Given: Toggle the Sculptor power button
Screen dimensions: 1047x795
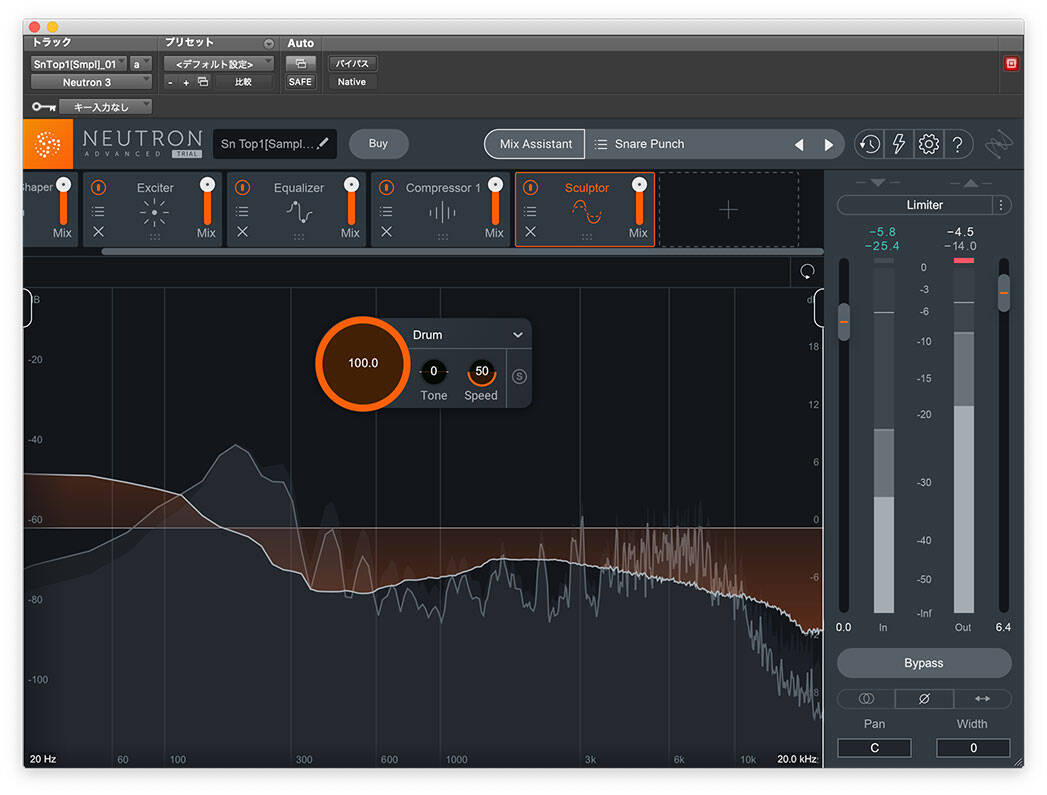Looking at the screenshot, I should [532, 187].
